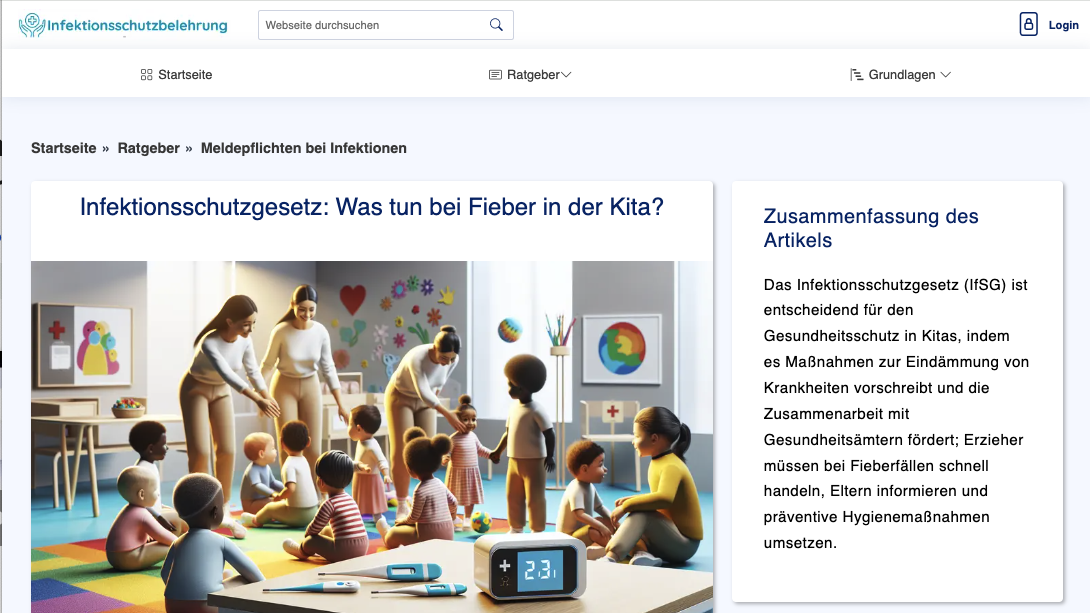Expand the Grundlagen dropdown chevron
The image size is (1090, 613).
[943, 73]
